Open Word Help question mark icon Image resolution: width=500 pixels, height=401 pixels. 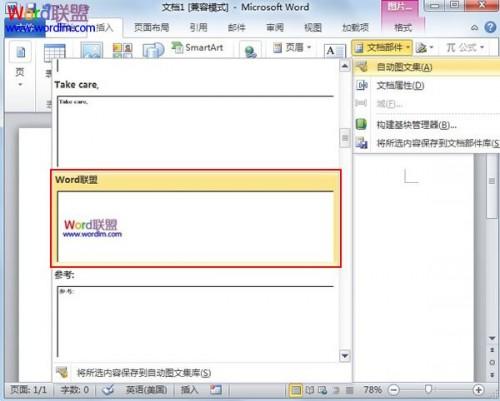tap(490, 27)
